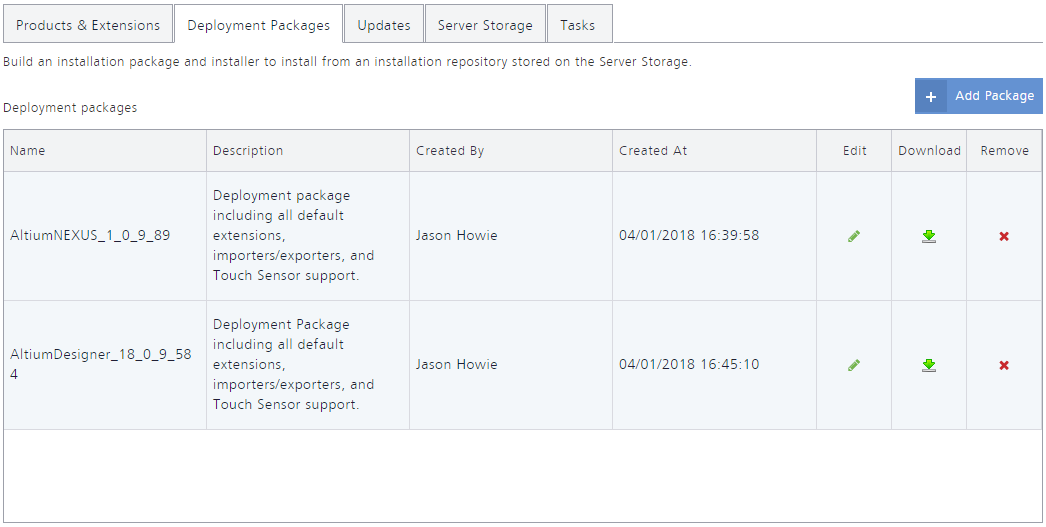Go to the Server Storage tab

(485, 25)
